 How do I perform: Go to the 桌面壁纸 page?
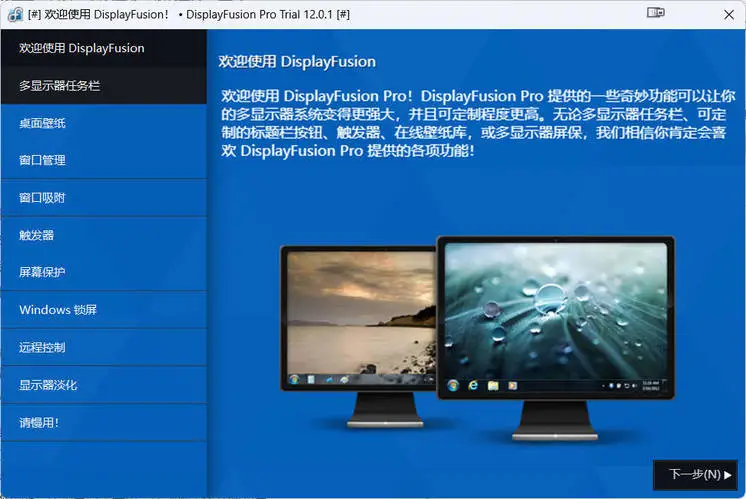103,123
